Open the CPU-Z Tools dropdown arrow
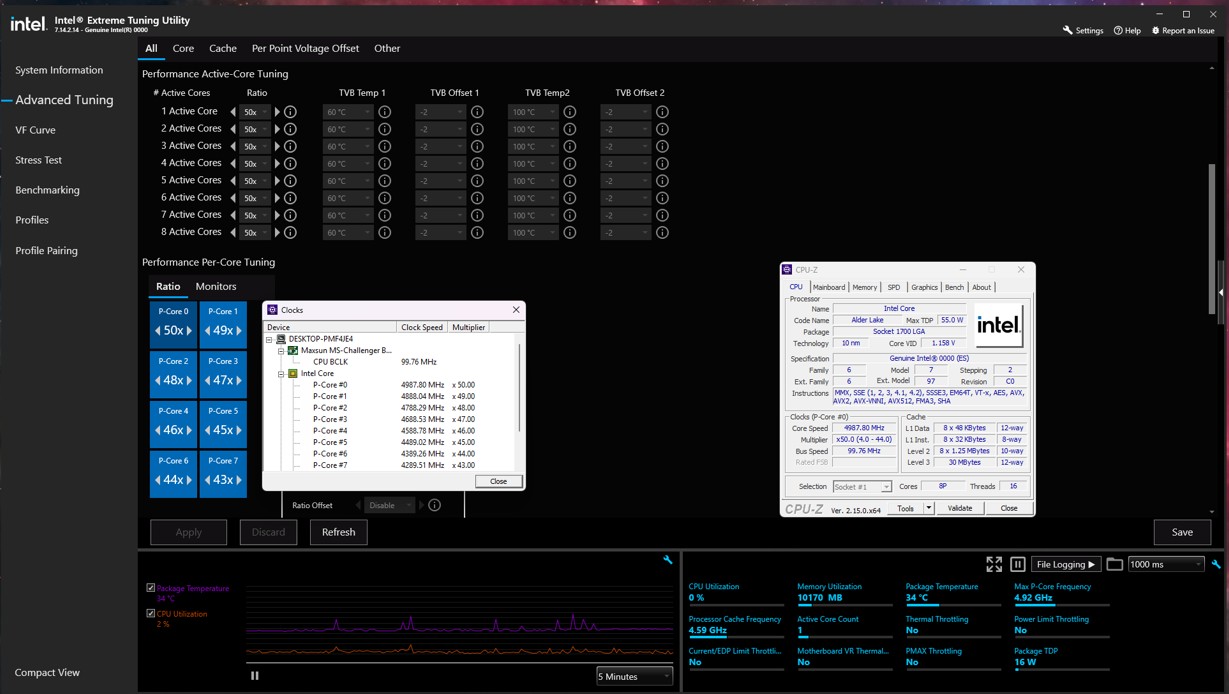This screenshot has height=694, width=1229. [x=929, y=508]
